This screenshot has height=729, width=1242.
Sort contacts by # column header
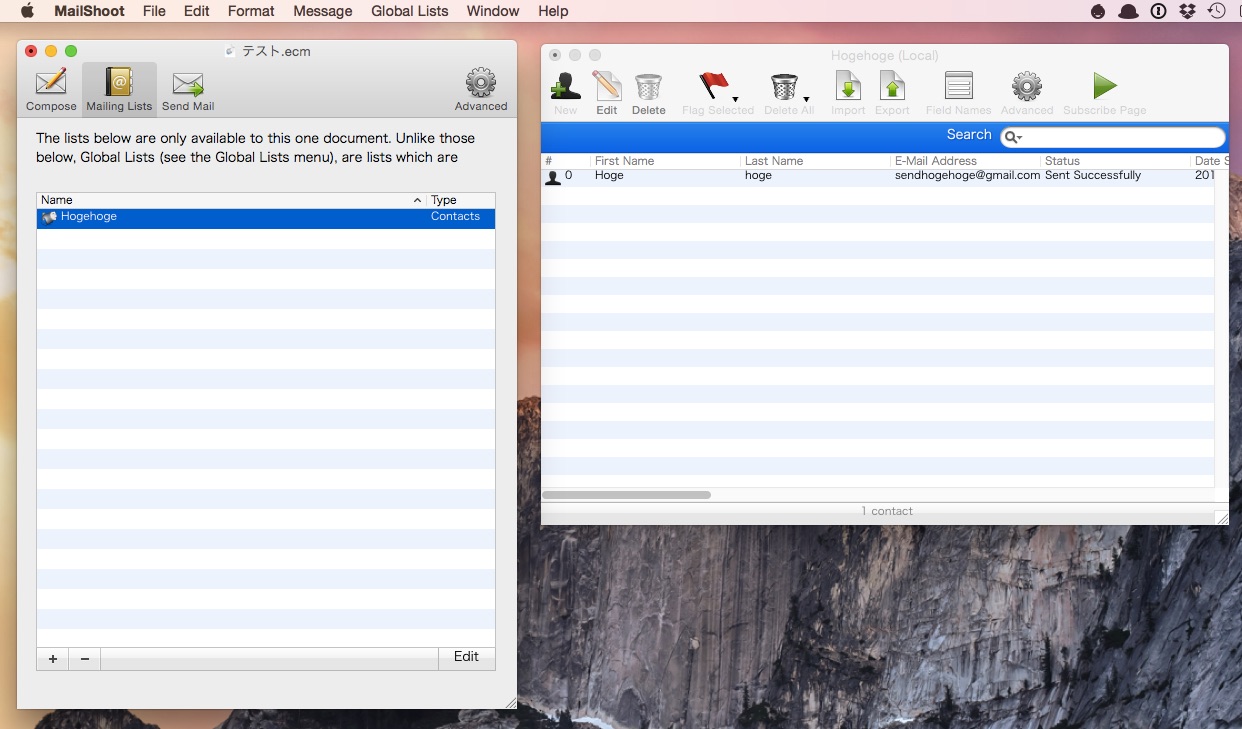(566, 161)
